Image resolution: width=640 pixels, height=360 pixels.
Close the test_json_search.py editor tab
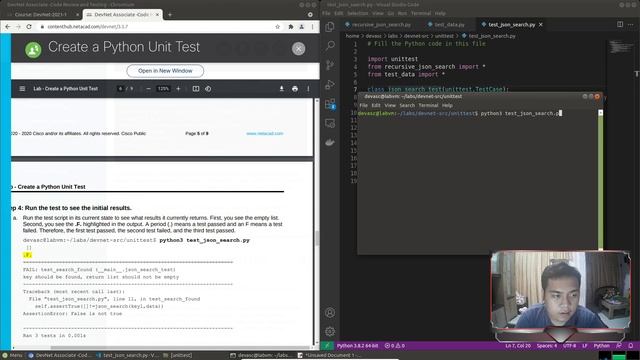pyautogui.click(x=540, y=24)
